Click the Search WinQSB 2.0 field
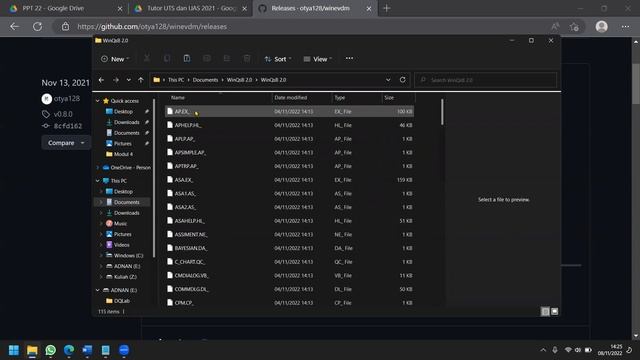 (486, 80)
